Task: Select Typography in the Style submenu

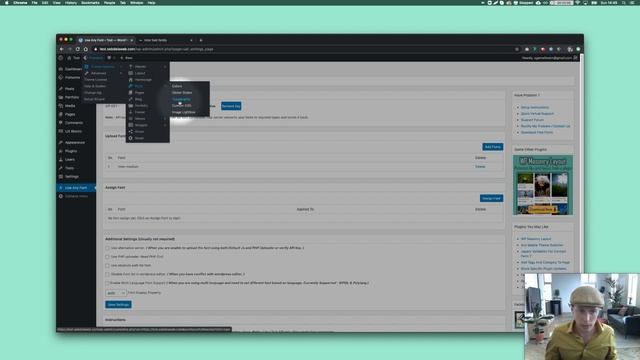Action: click(181, 99)
